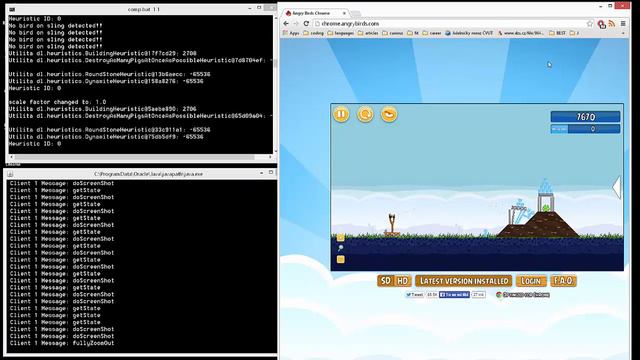Restart the level with the circular arrow button

point(365,114)
